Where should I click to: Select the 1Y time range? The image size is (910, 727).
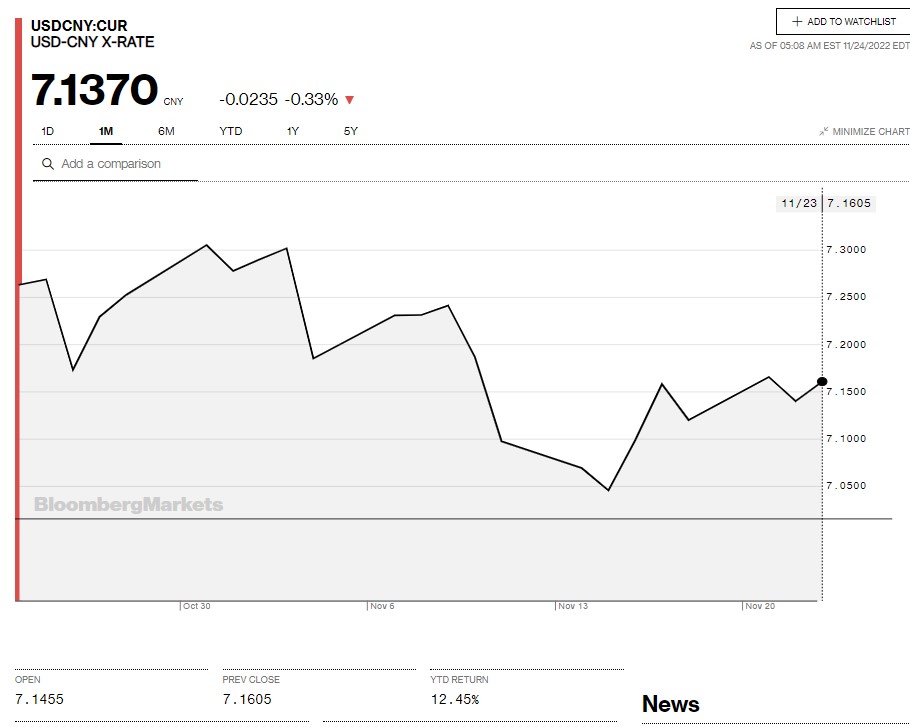point(293,131)
